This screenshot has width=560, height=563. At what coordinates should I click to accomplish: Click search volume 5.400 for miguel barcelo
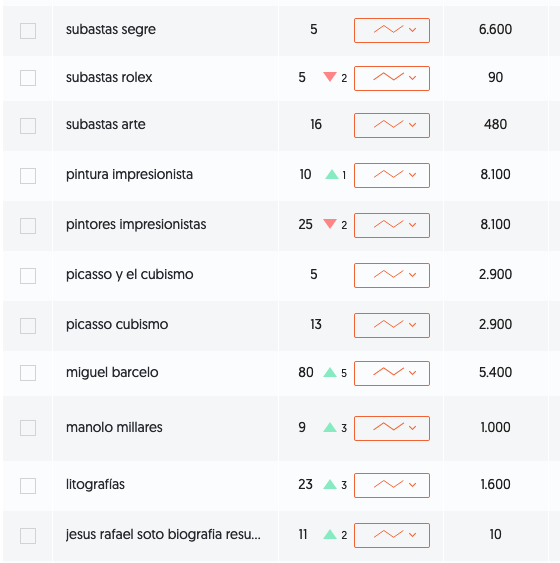pyautogui.click(x=495, y=372)
